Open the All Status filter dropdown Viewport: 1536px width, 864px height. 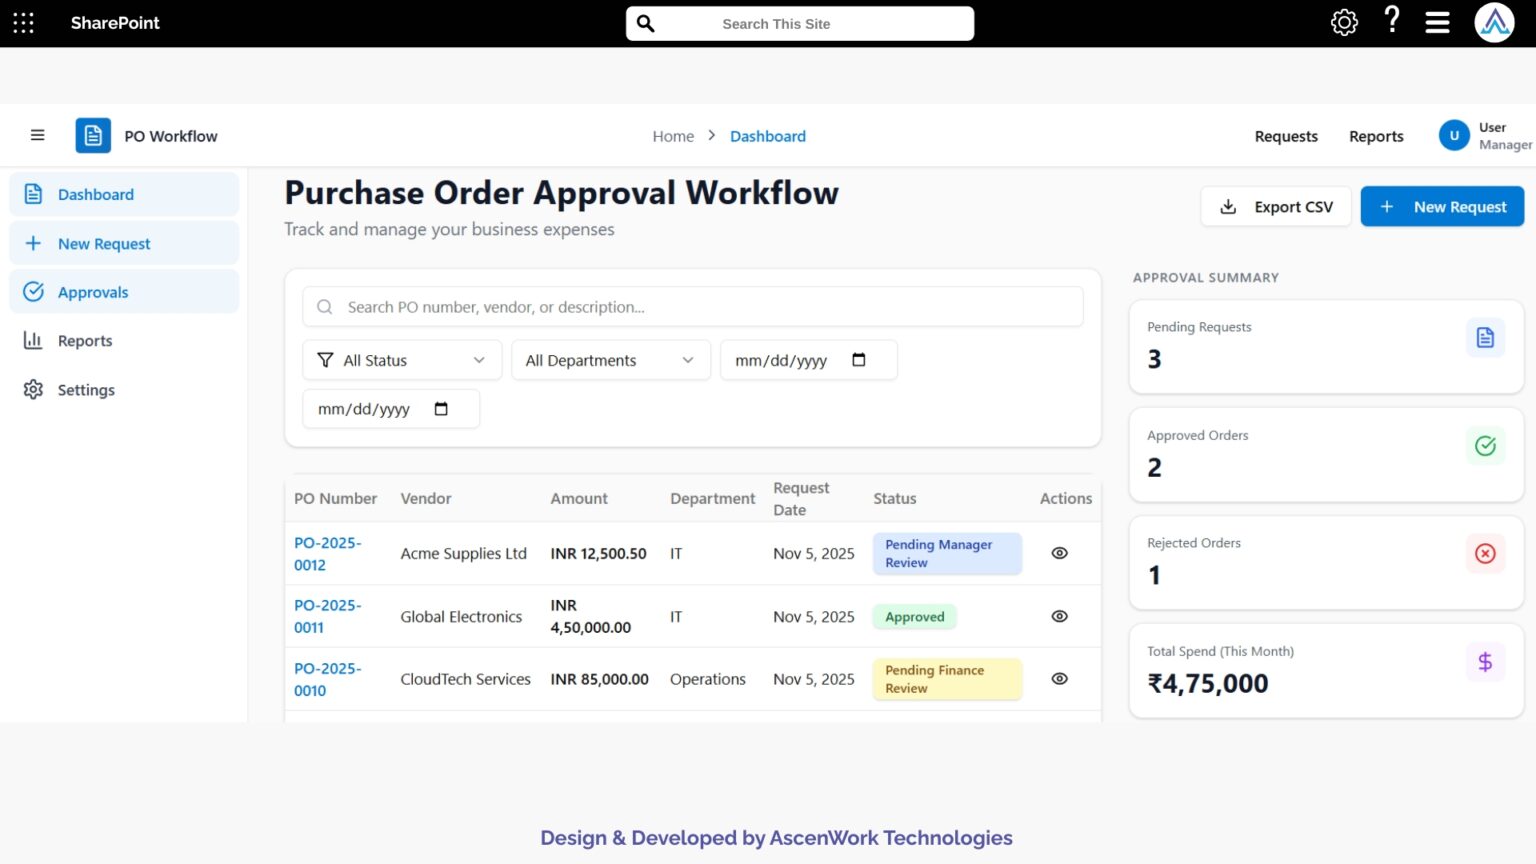[401, 360]
